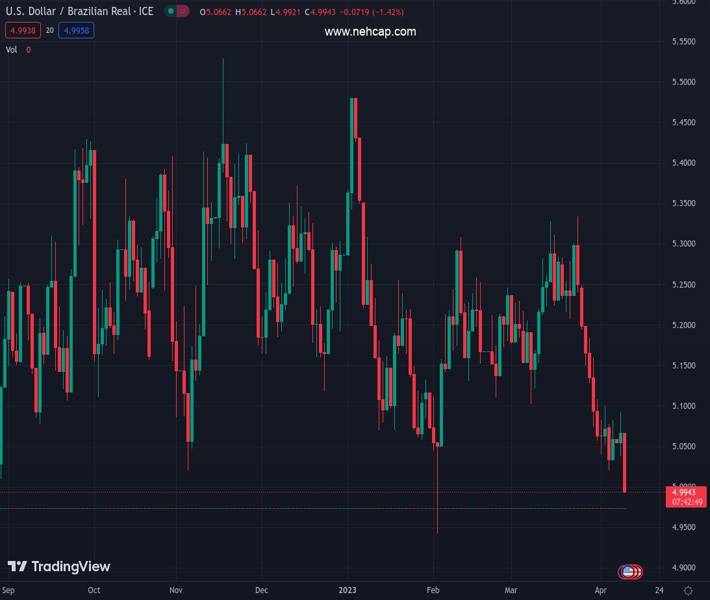This screenshot has width=710, height=600.
Task: Click the spread value 20 between prices
Action: (49, 31)
